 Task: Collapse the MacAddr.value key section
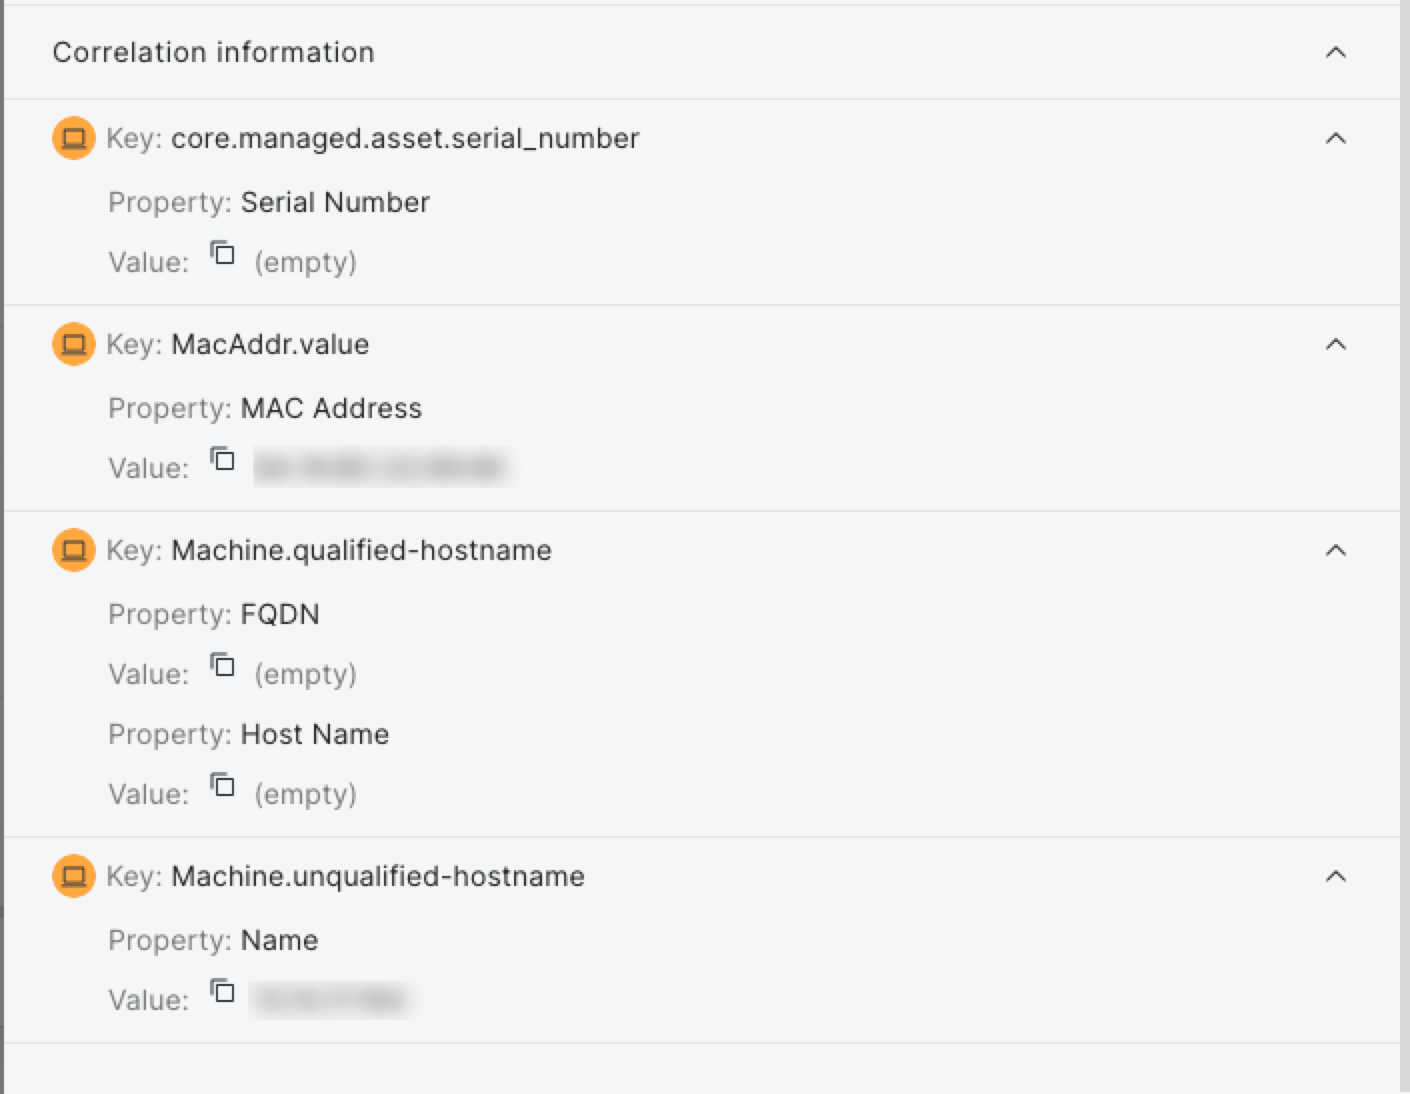1335,344
